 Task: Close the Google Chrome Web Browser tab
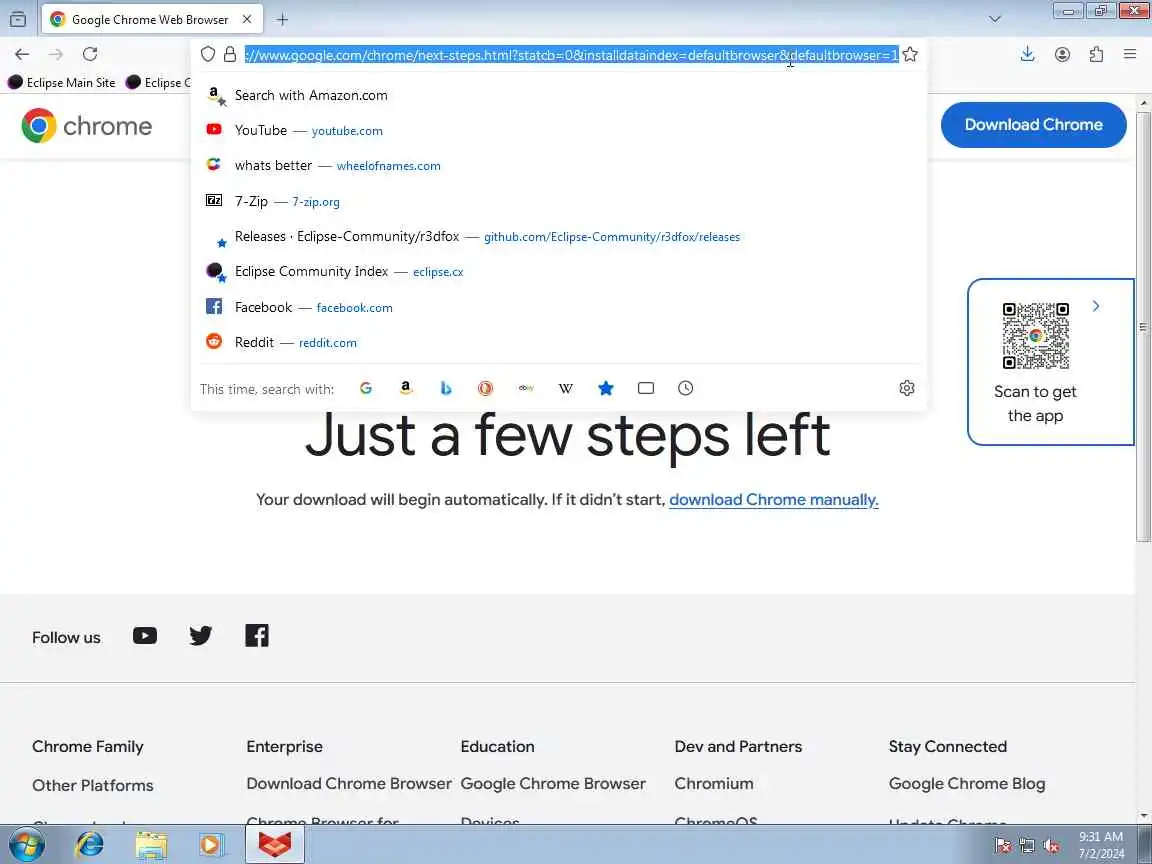pyautogui.click(x=247, y=19)
